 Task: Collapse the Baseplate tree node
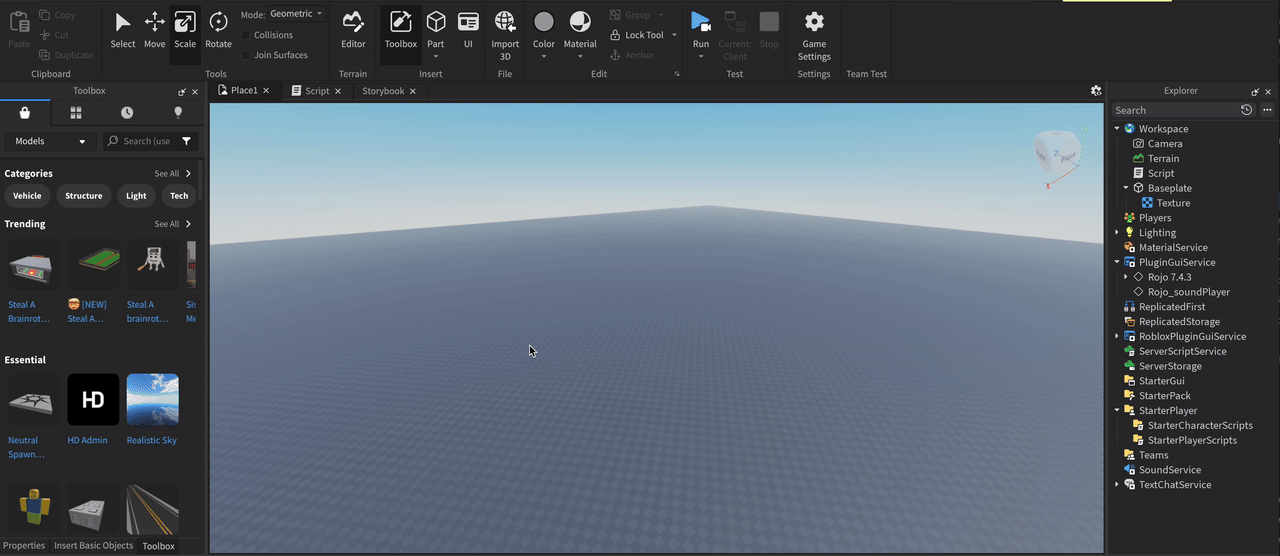click(1127, 188)
